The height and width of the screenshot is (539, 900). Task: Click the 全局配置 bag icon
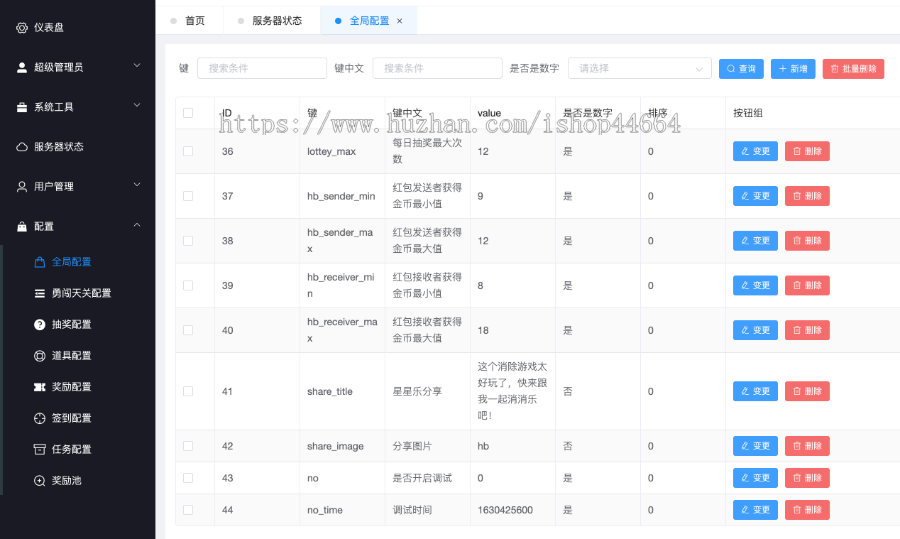pyautogui.click(x=40, y=262)
